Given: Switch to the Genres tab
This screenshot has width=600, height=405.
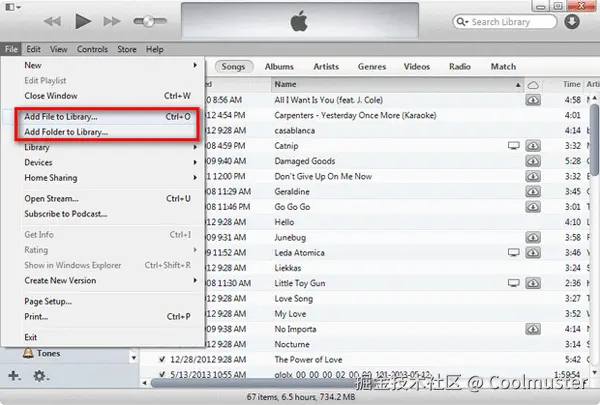Looking at the screenshot, I should [372, 67].
